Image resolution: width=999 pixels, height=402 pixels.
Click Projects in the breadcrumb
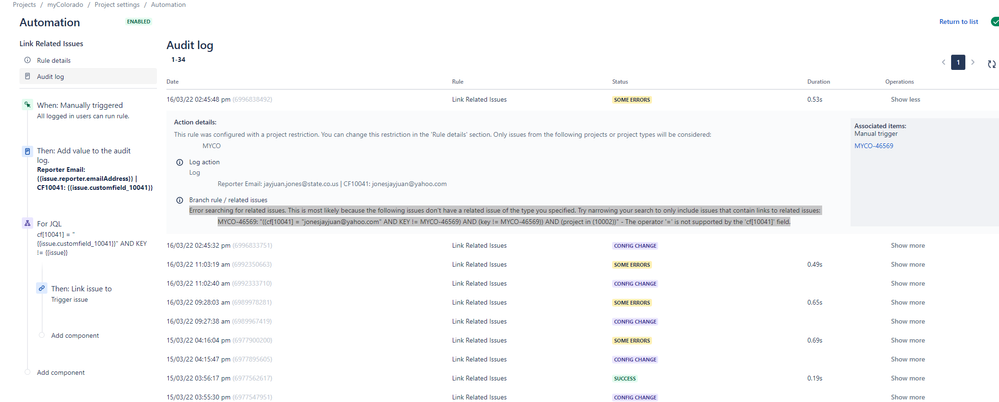(24, 4)
